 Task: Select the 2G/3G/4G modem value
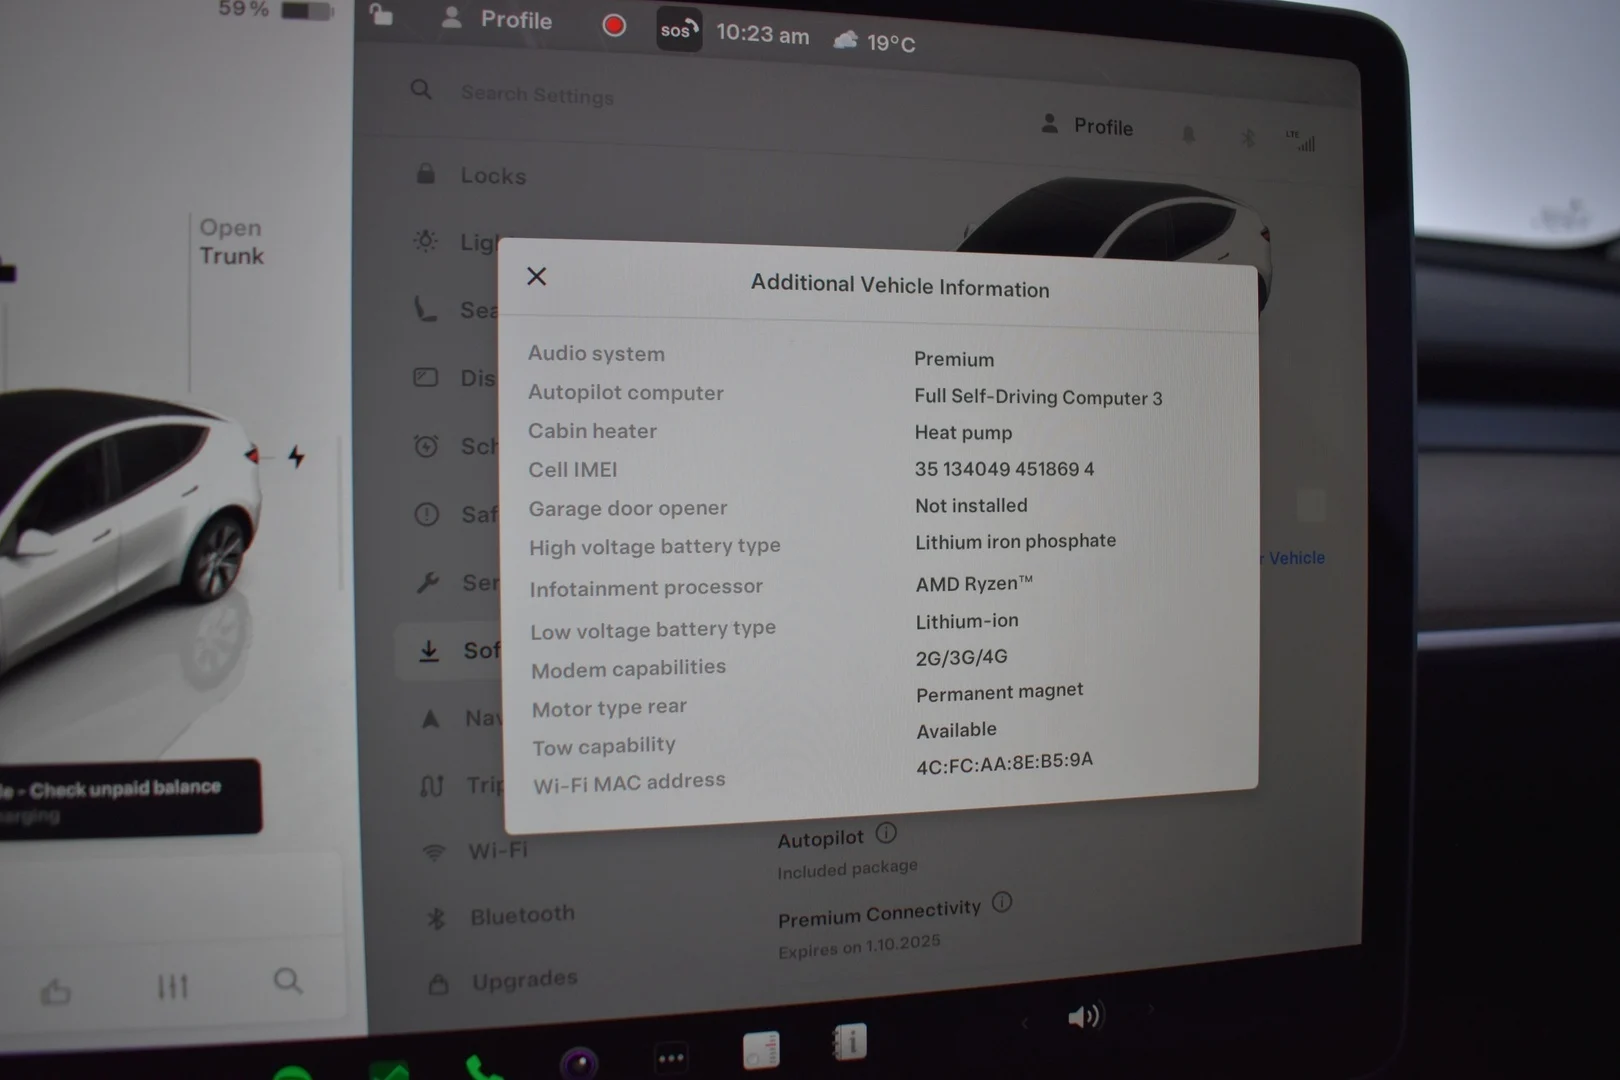pyautogui.click(x=961, y=657)
